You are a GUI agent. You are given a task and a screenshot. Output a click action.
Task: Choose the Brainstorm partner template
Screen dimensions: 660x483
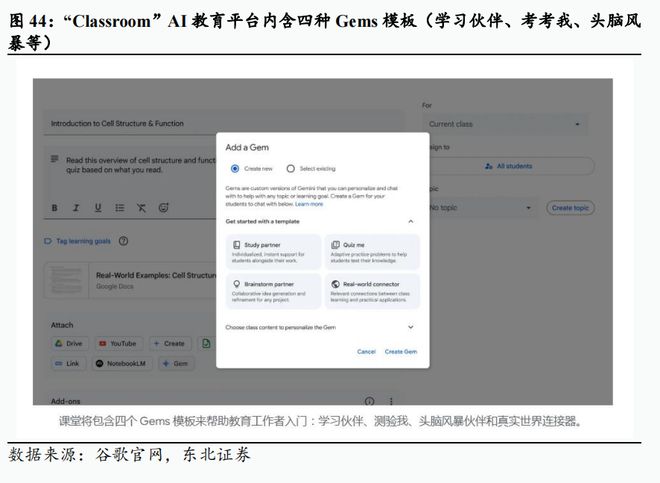(x=274, y=291)
